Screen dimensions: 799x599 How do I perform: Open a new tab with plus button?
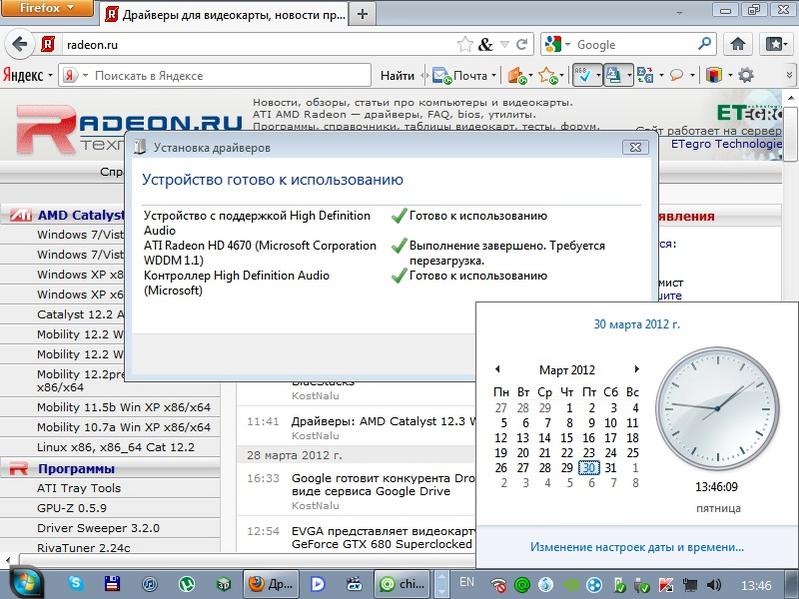pyautogui.click(x=362, y=14)
